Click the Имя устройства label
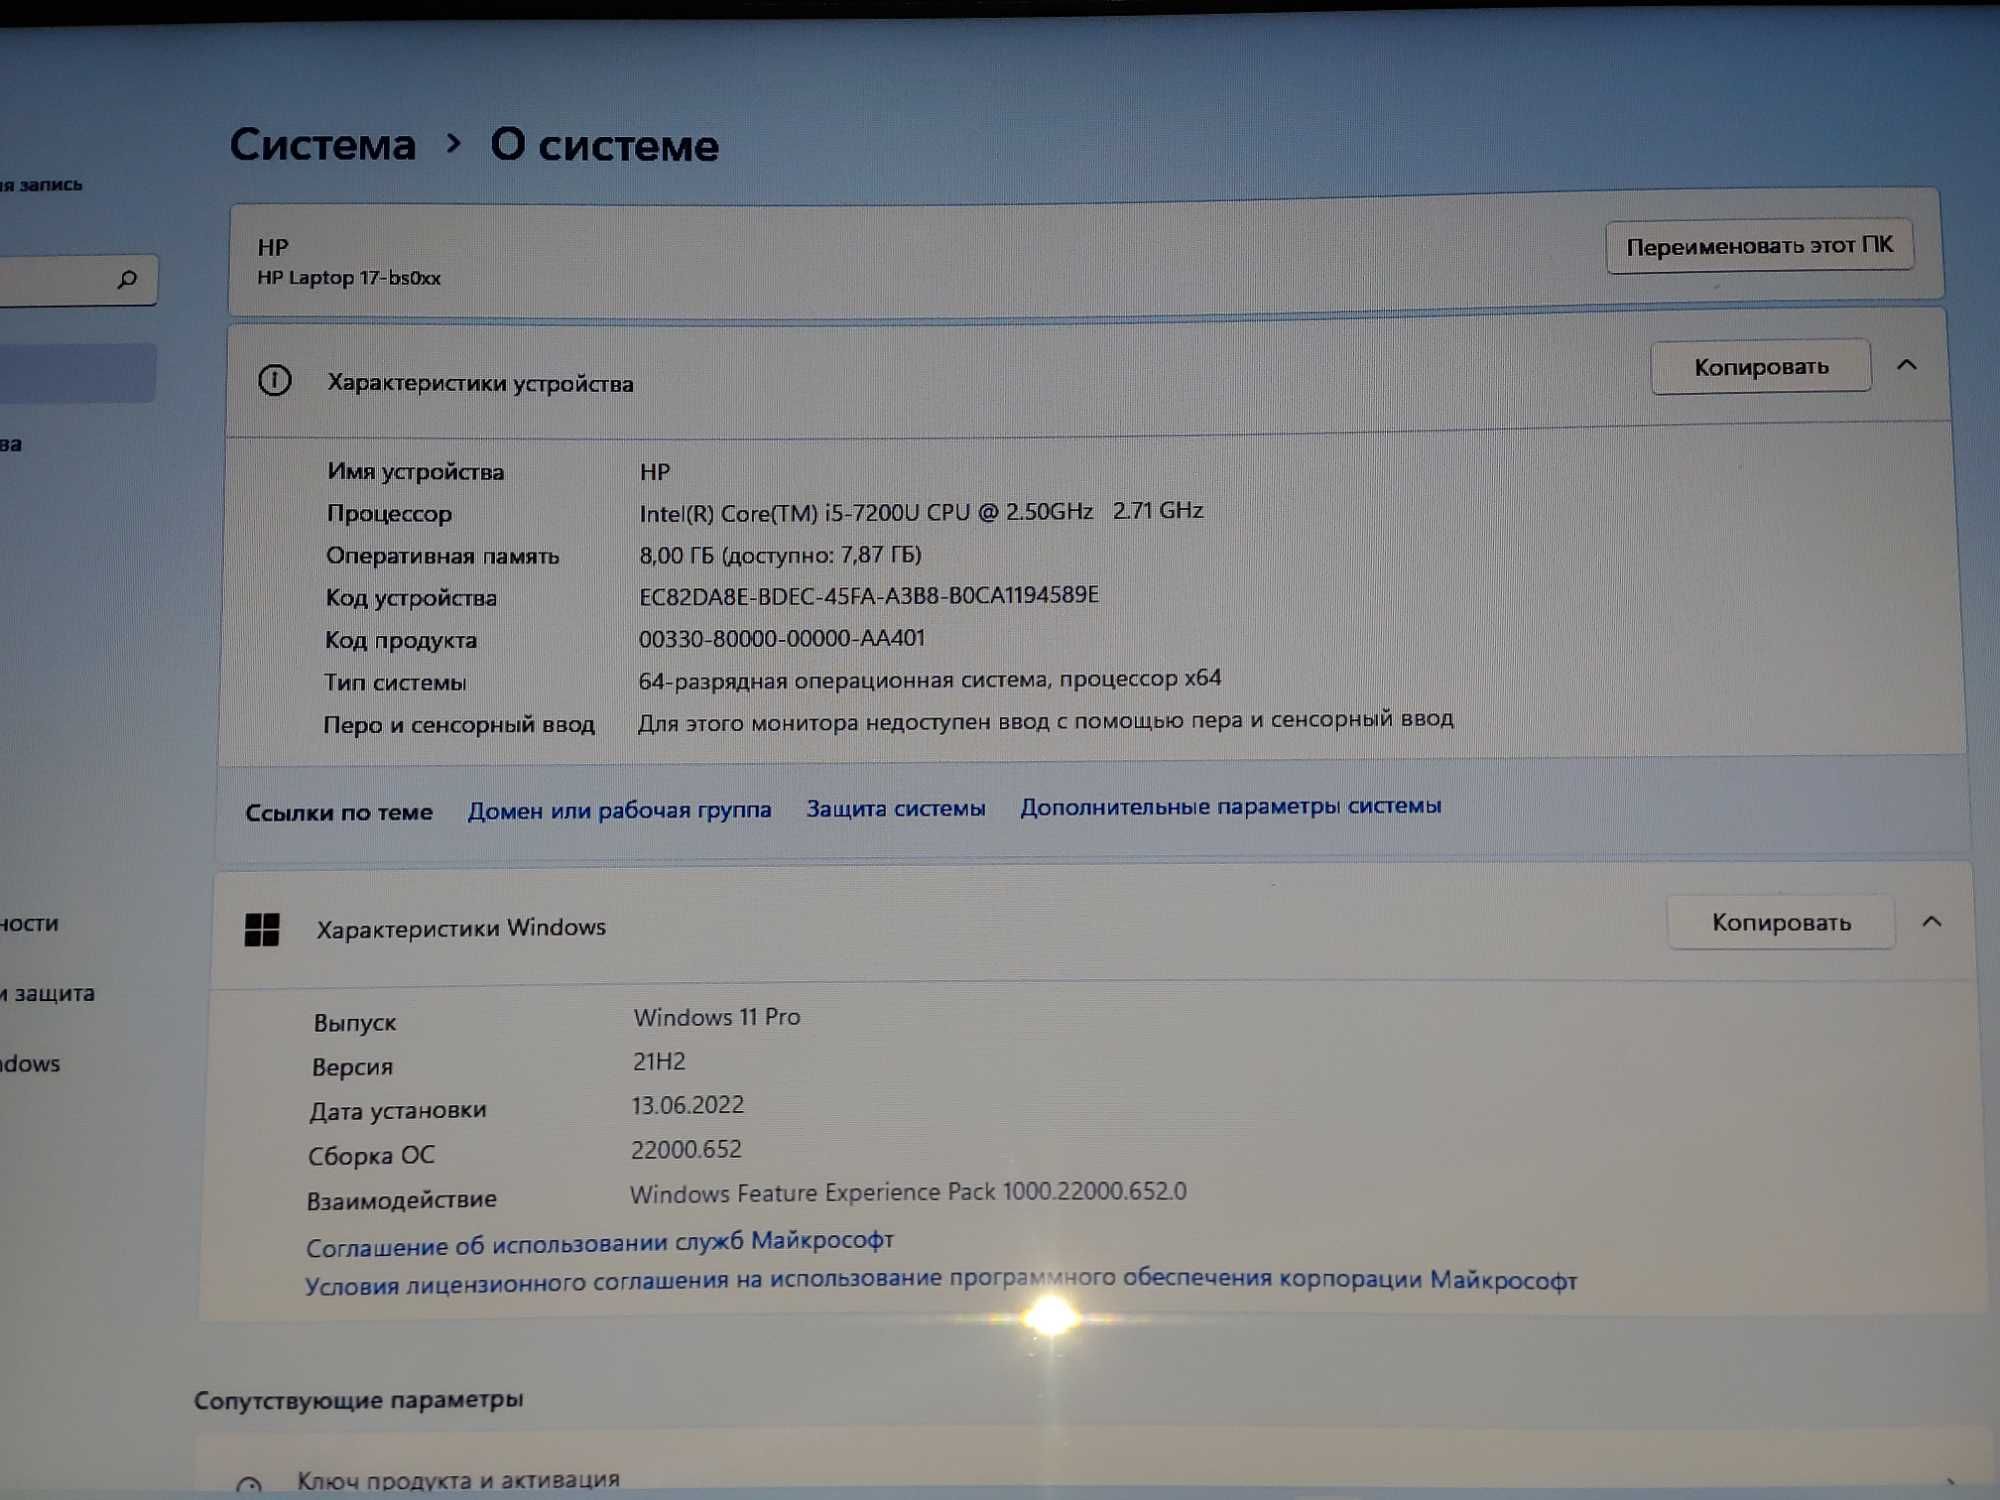This screenshot has width=2000, height=1500. 415,472
